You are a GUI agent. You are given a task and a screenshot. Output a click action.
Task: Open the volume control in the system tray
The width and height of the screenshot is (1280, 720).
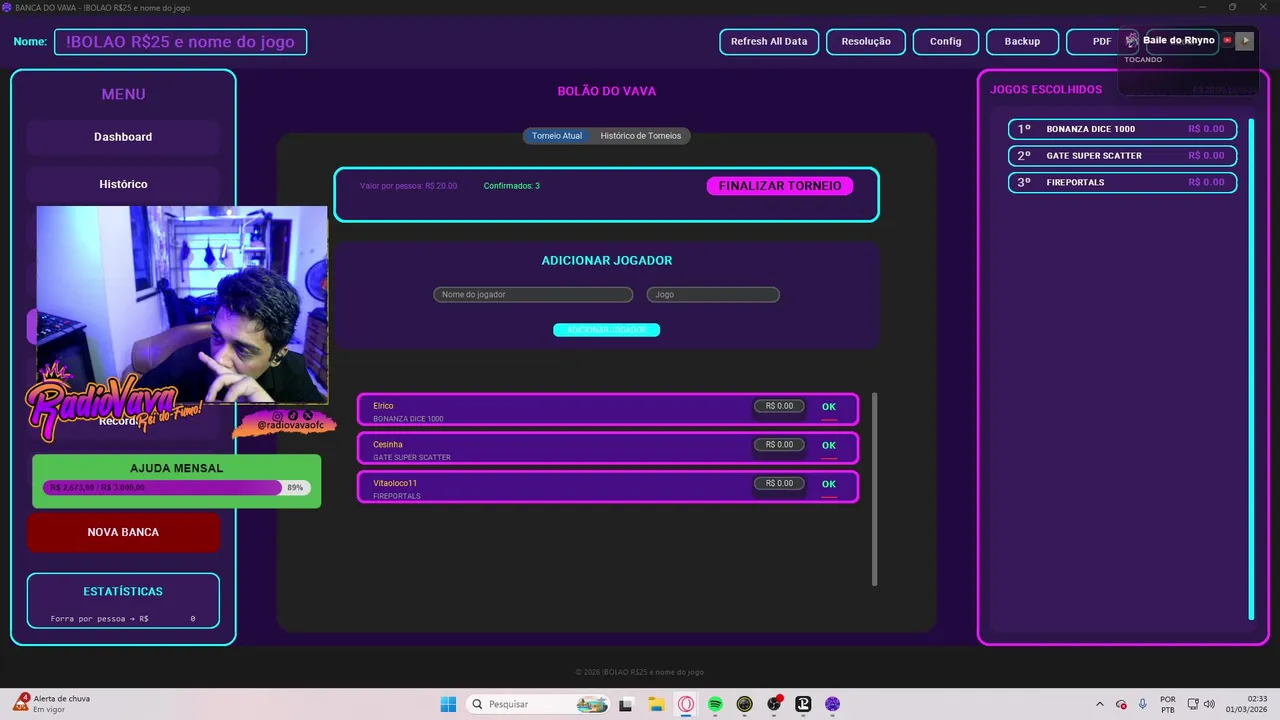coord(1209,704)
